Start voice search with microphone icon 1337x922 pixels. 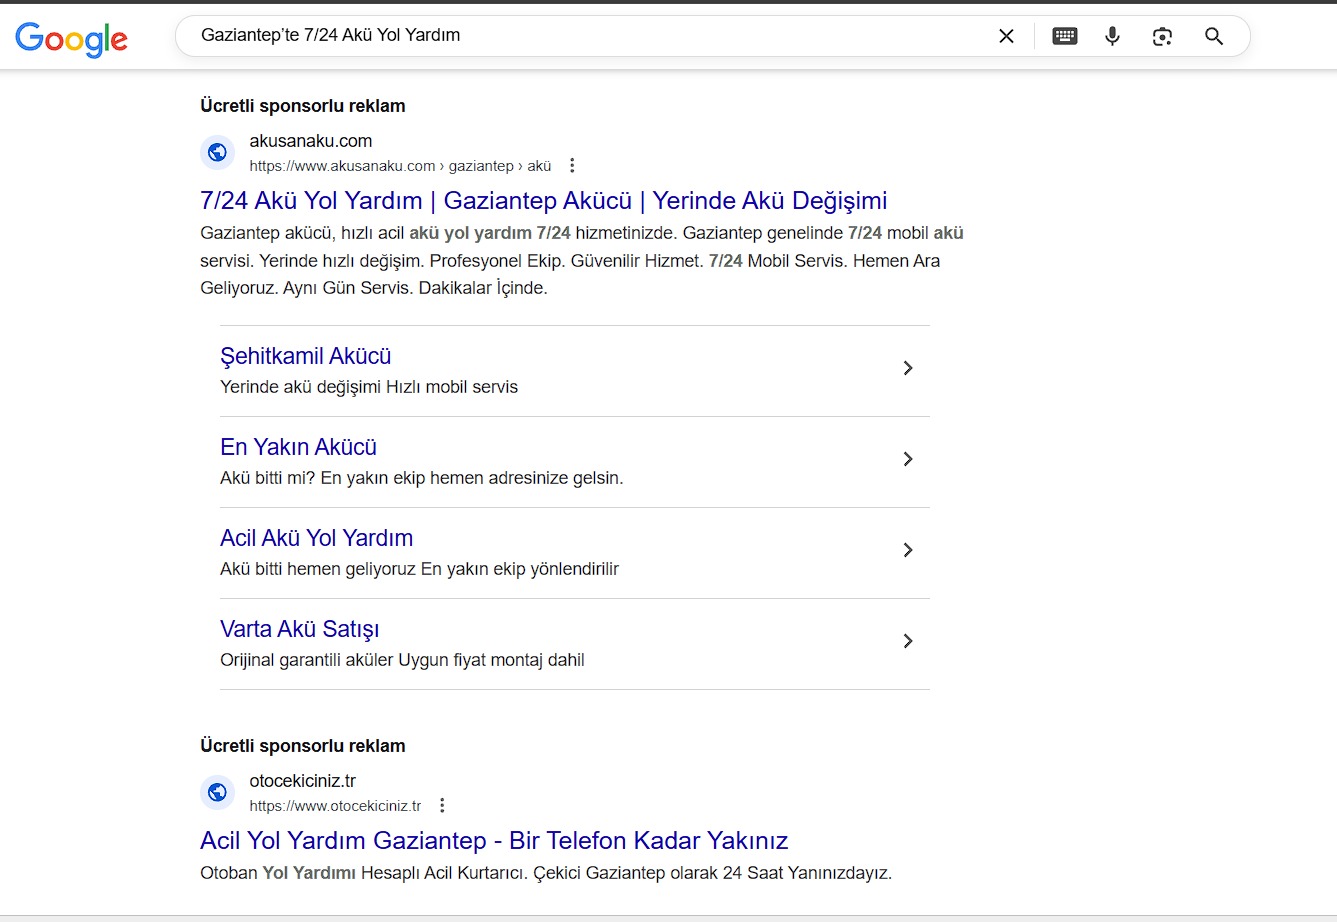click(1112, 36)
